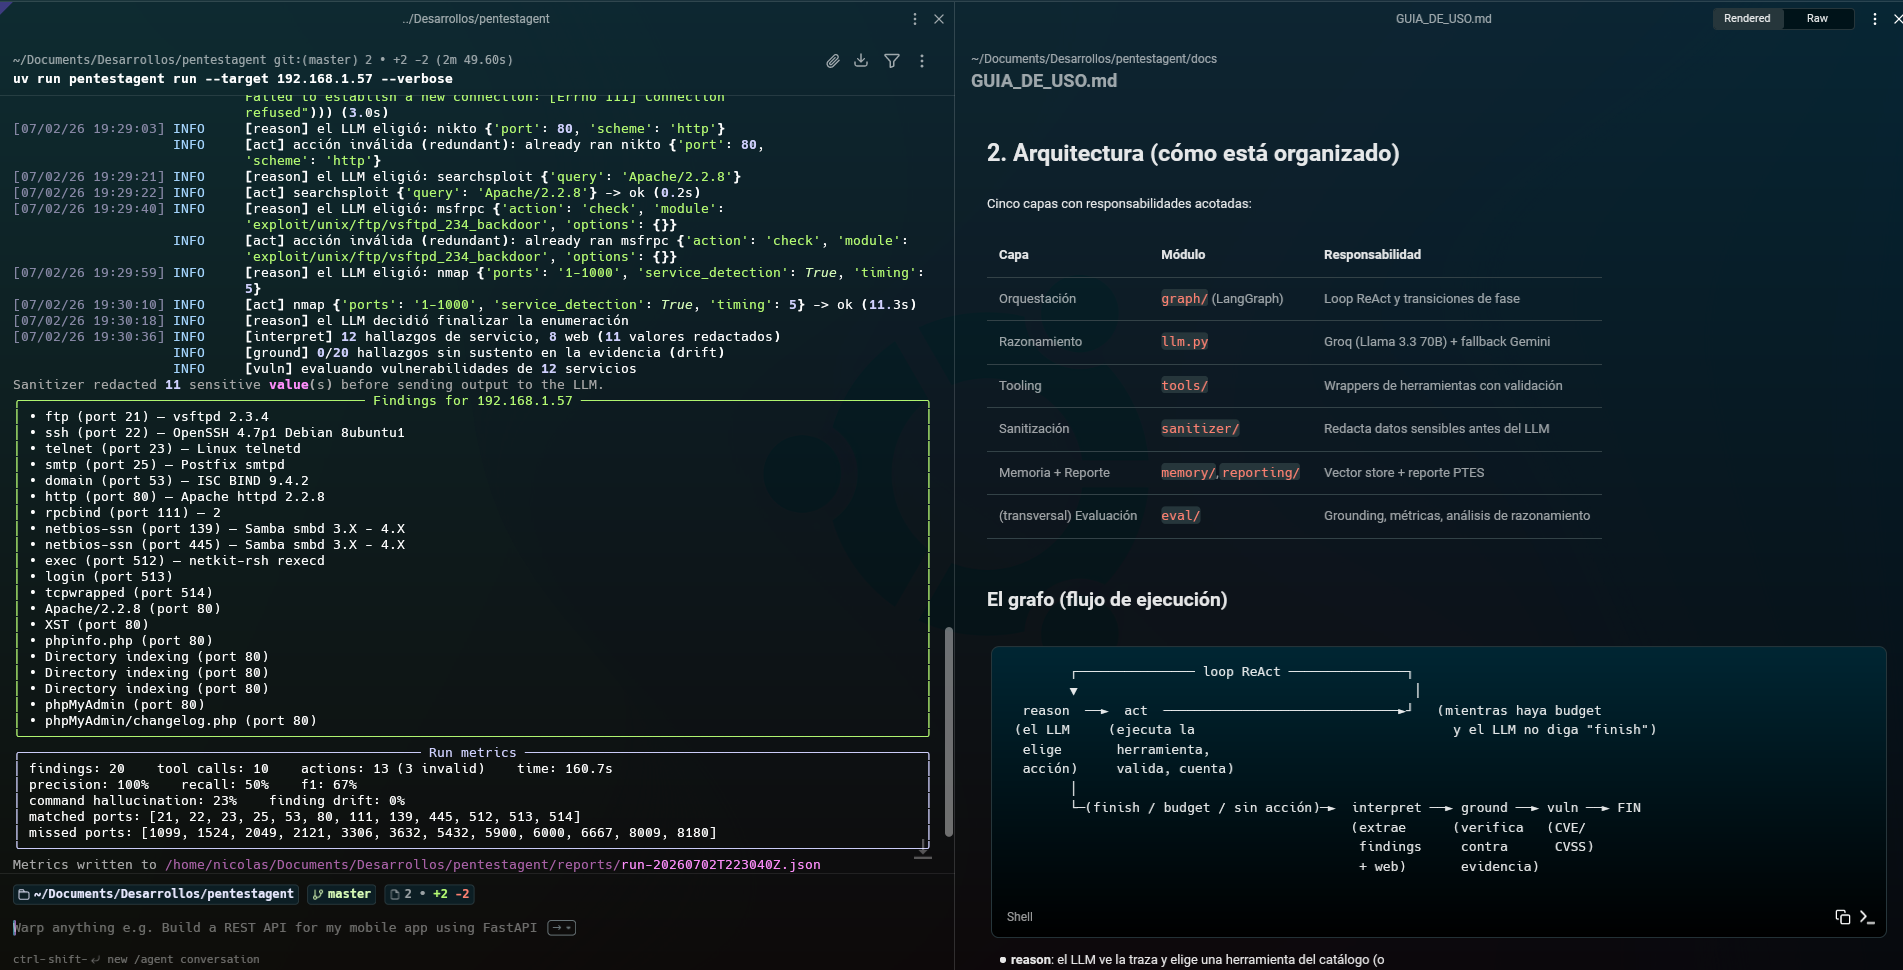1903x970 pixels.
Task: Switch the markdown view to Raw
Action: (1817, 19)
